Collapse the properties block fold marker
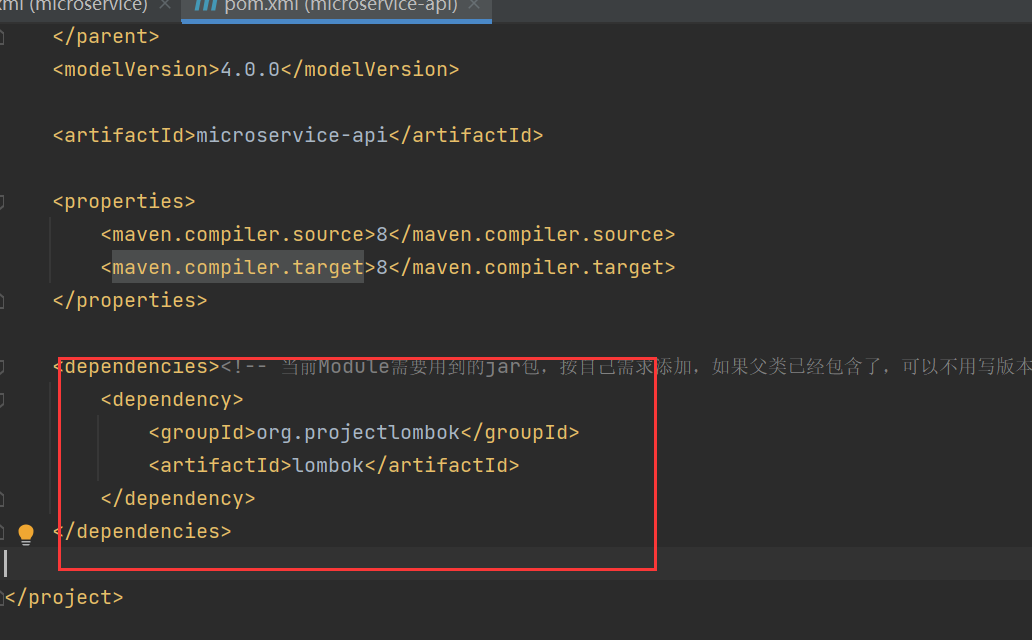 pyautogui.click(x=2, y=201)
